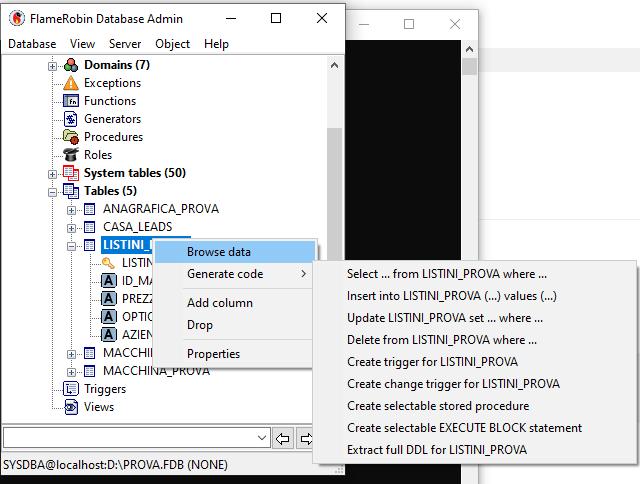Select Extract full DDL for LISTINI_PROVA
Image resolution: width=640 pixels, height=484 pixels.
click(437, 450)
